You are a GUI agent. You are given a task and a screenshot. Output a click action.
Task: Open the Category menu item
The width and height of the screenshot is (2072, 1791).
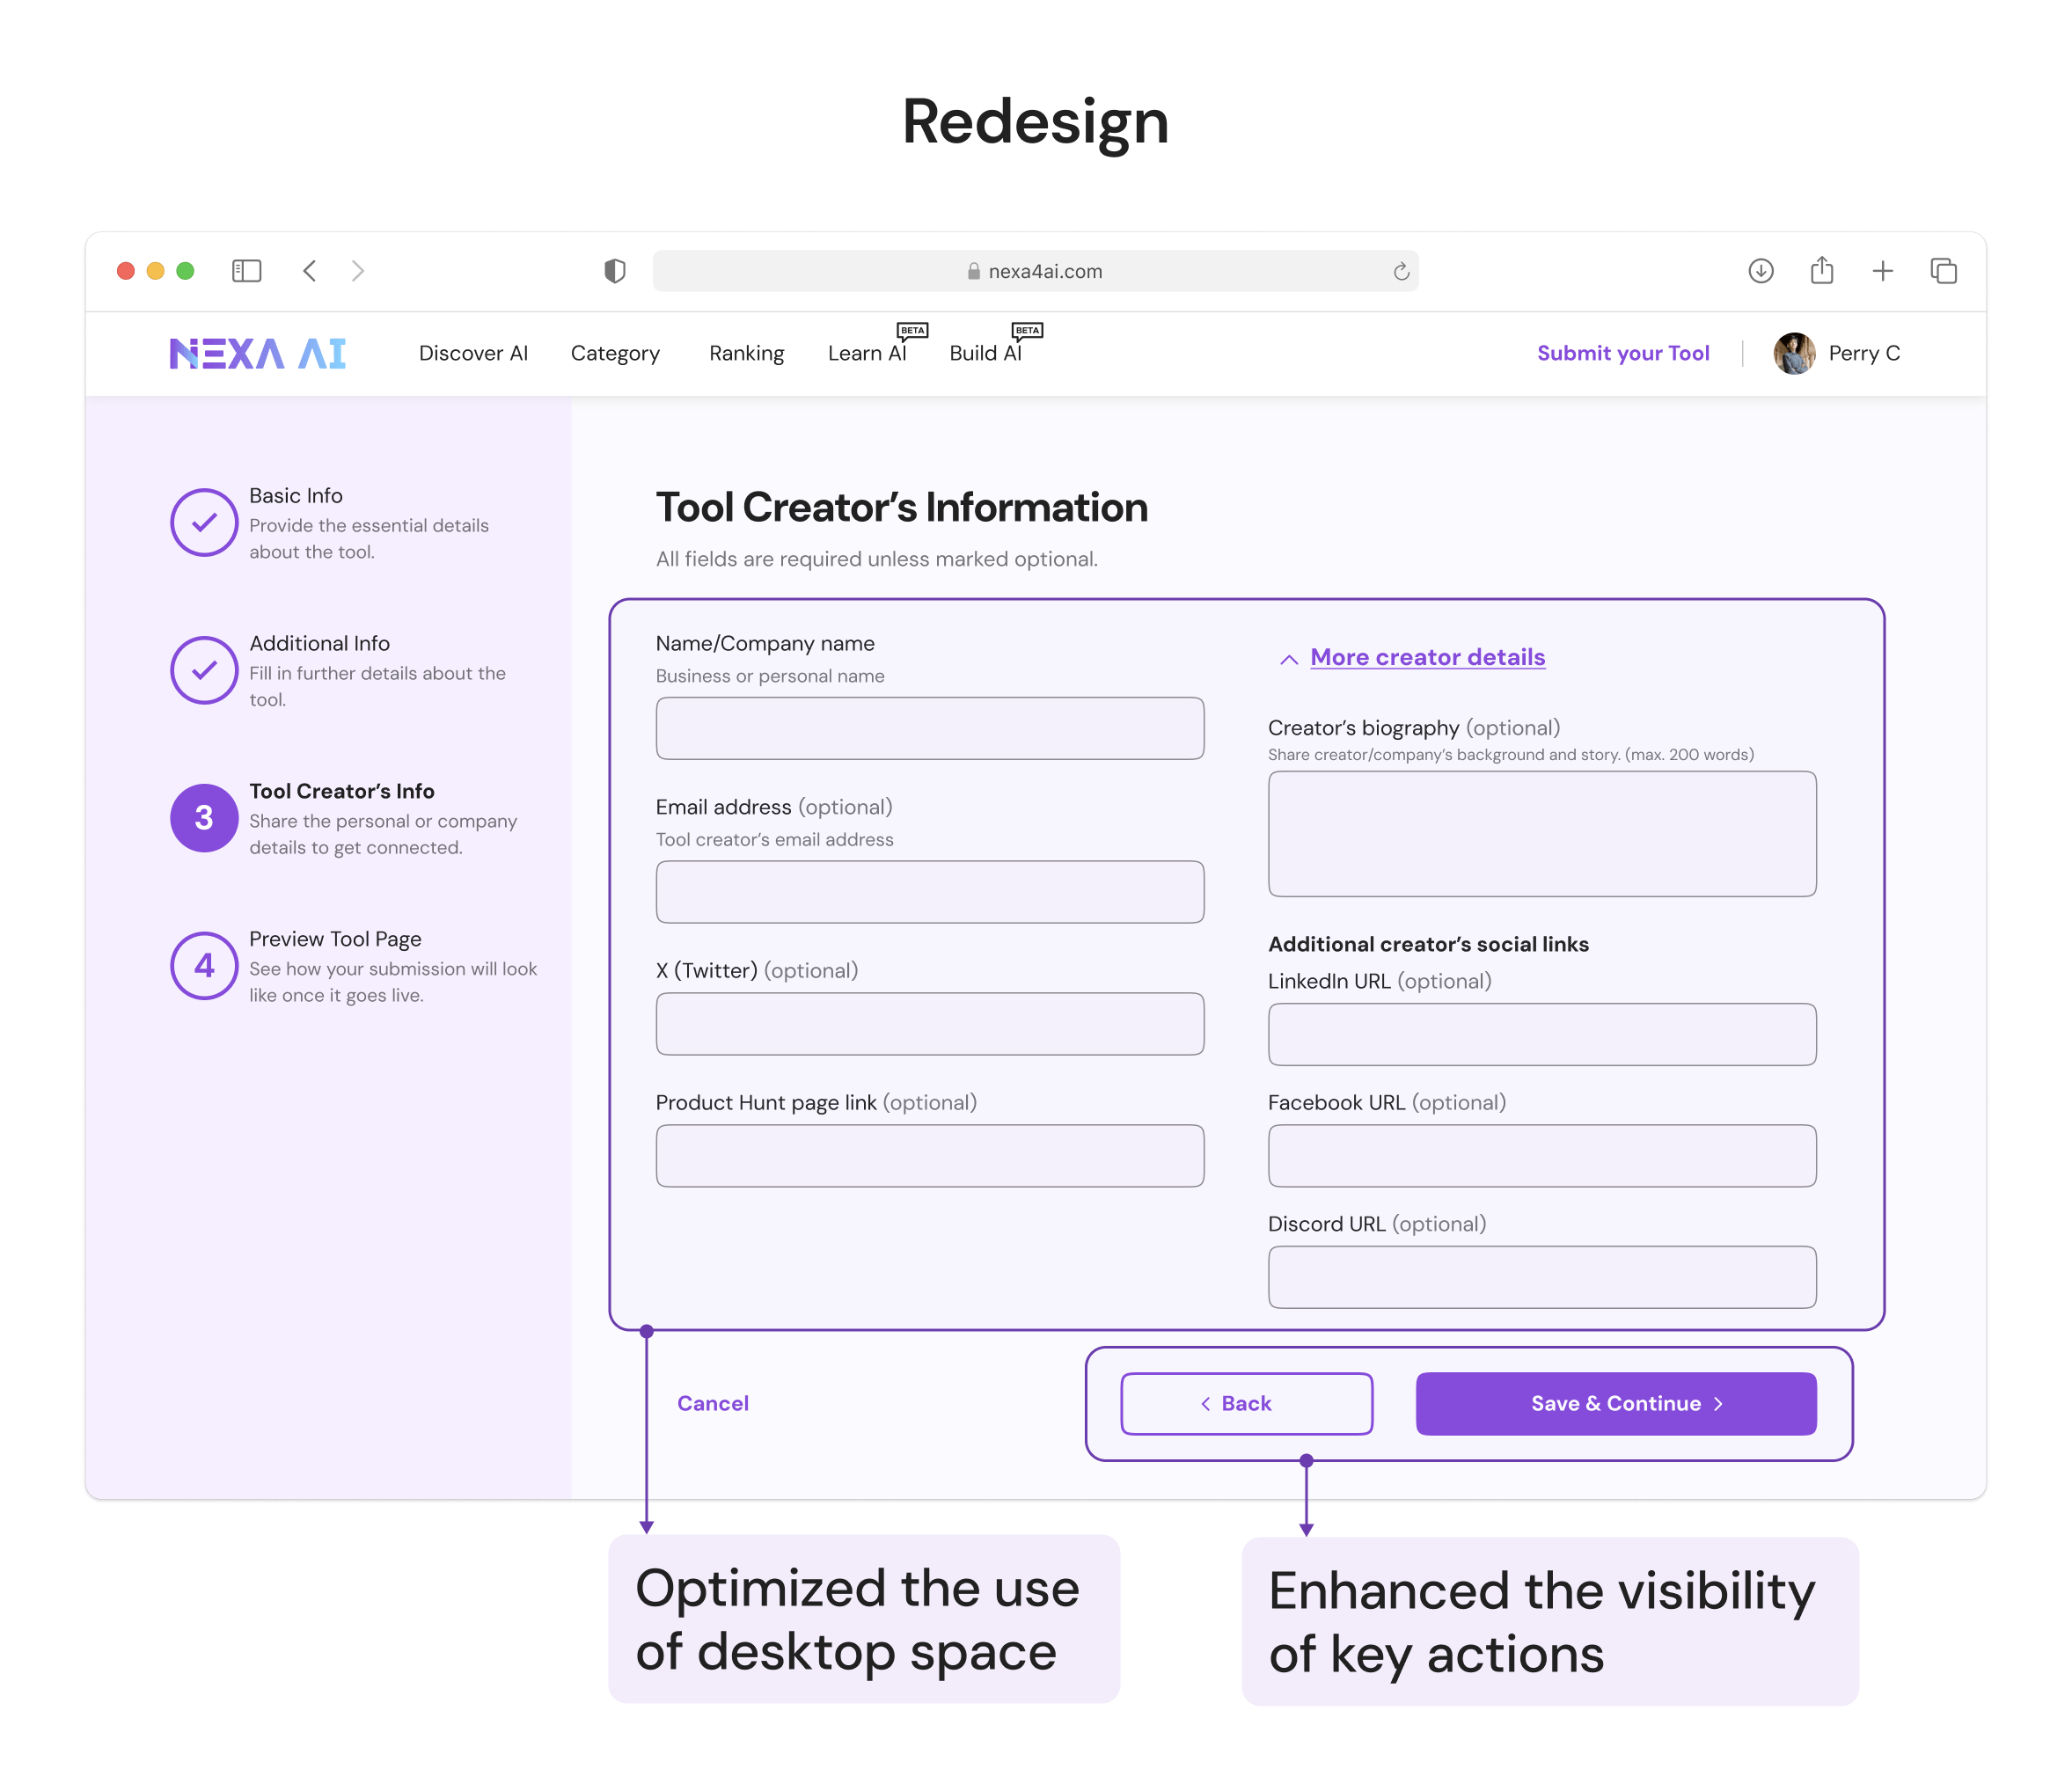tap(615, 353)
